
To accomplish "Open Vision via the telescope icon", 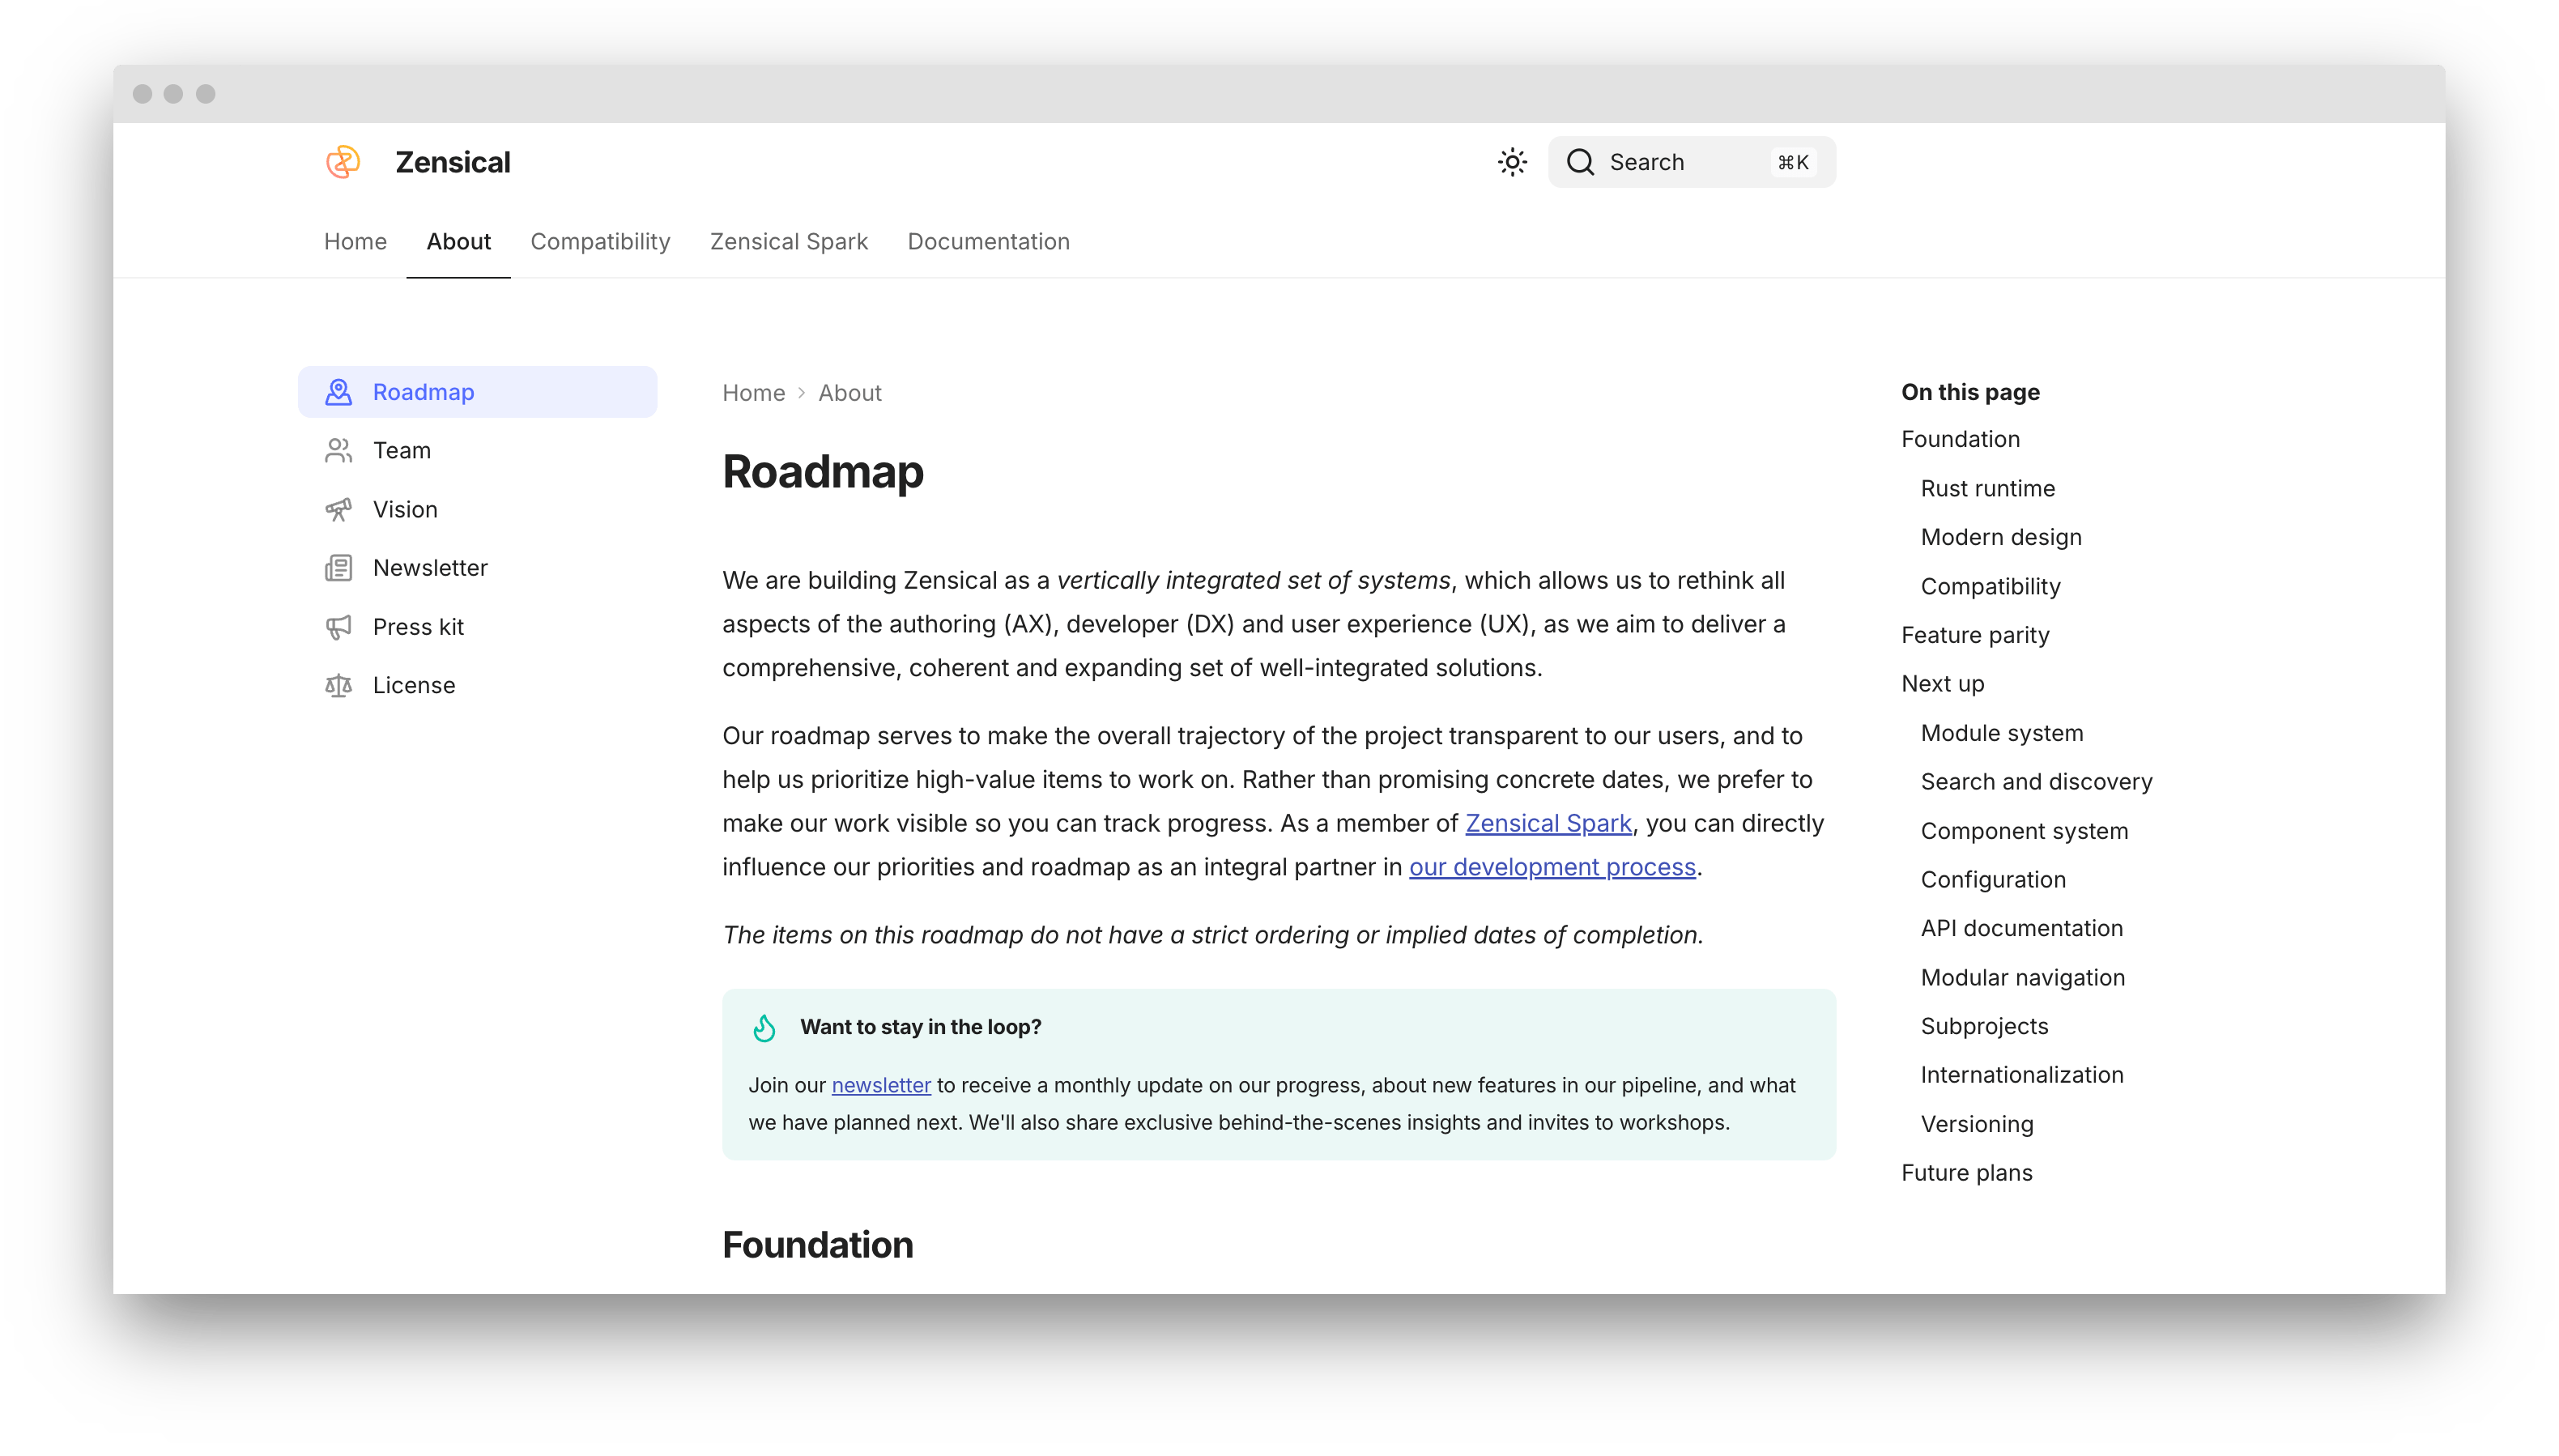I will click(338, 509).
